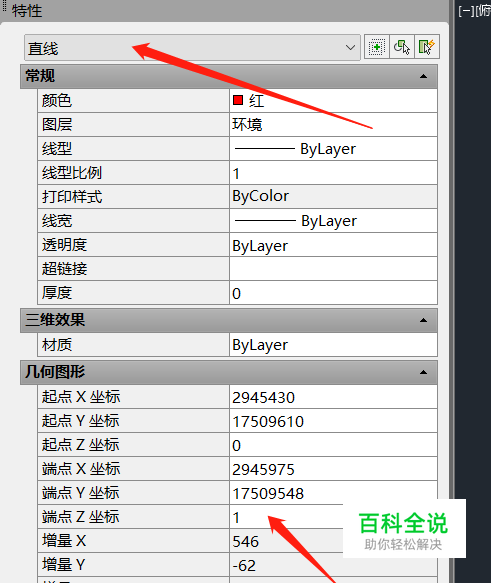491x583 pixels.
Task: Select the 端点 X 坐标 label
Action: click(x=81, y=469)
